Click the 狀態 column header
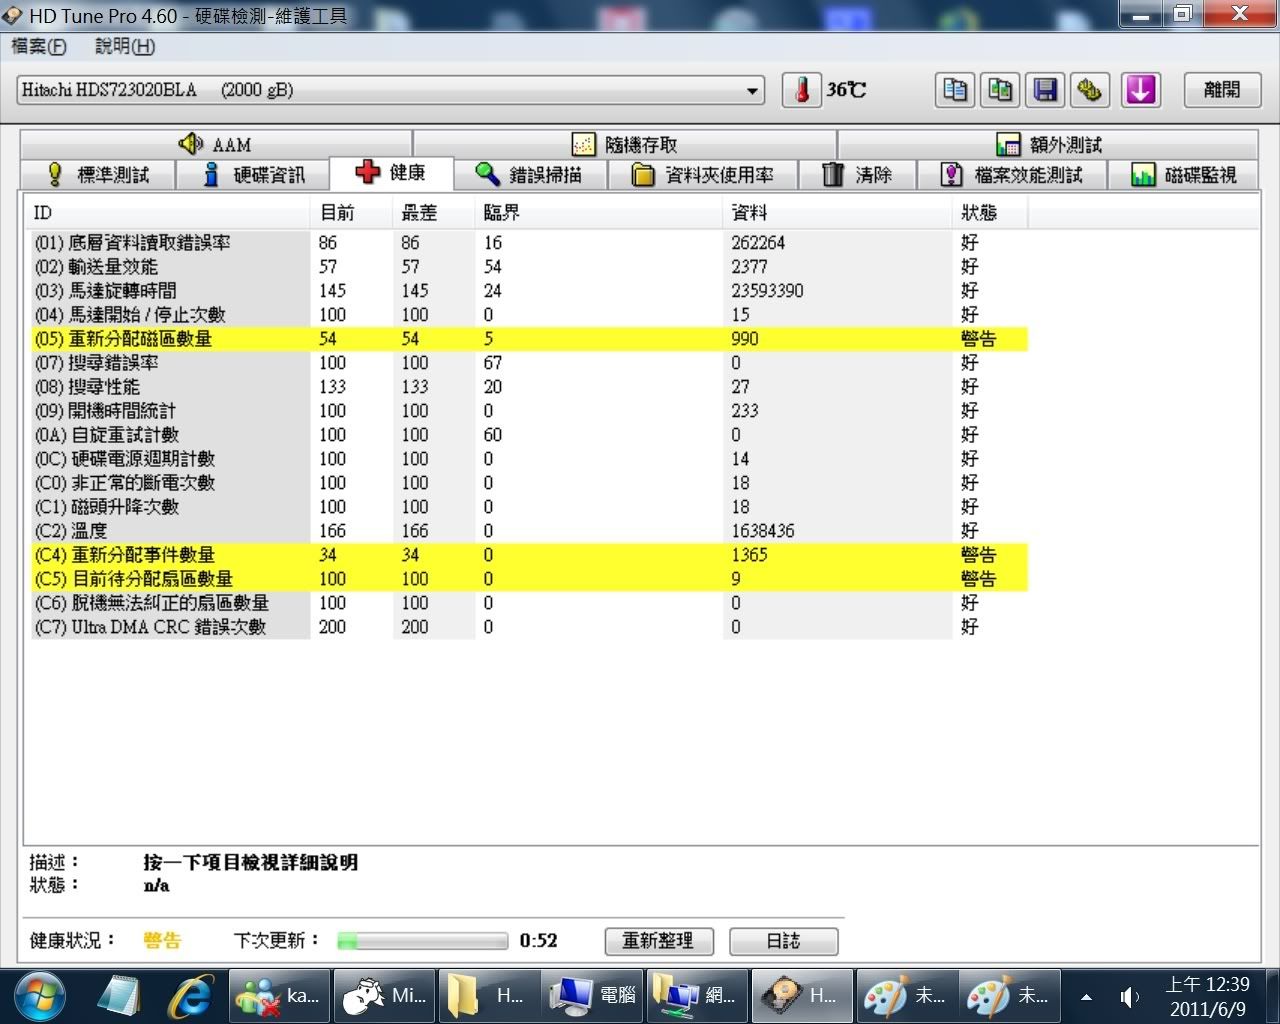Screen dimensions: 1280x1024 pyautogui.click(x=990, y=213)
